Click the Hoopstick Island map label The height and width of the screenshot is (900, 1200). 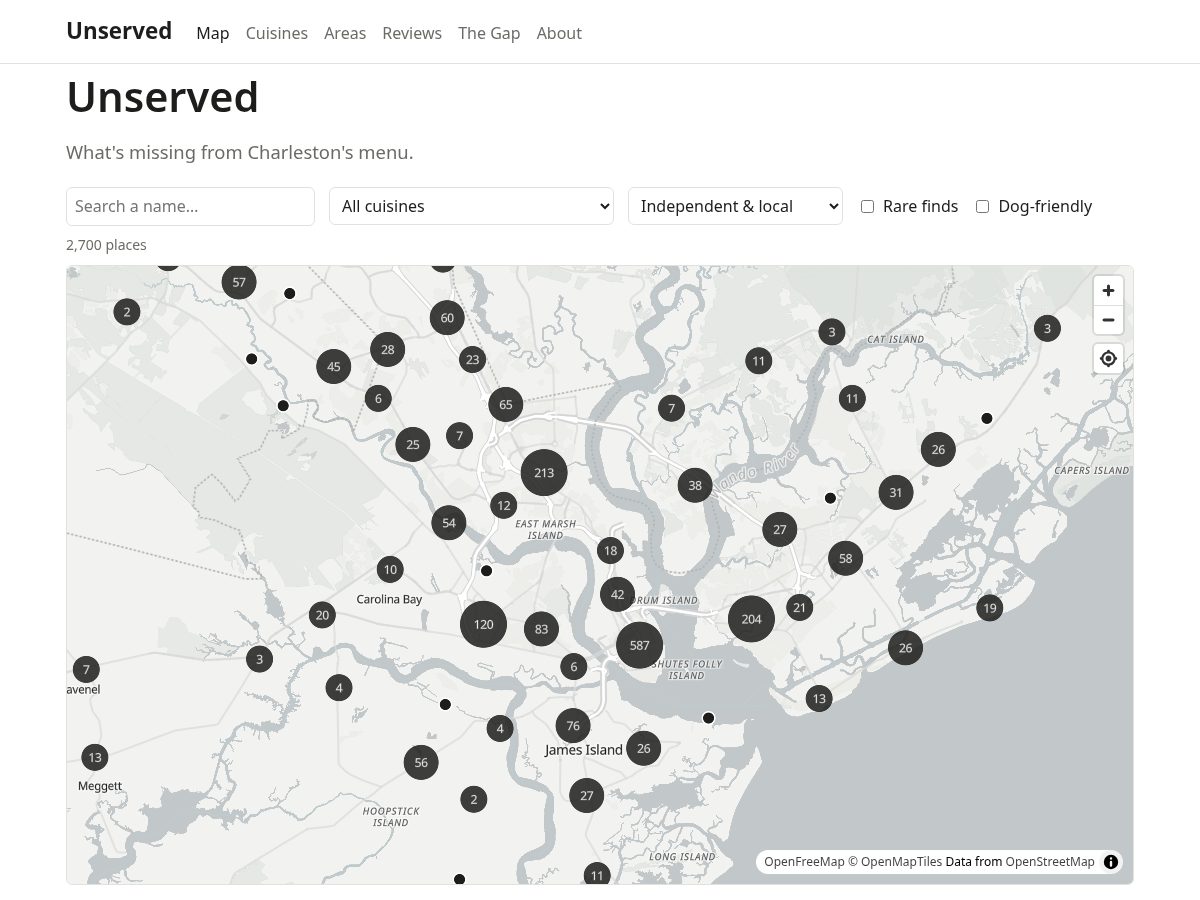(391, 816)
